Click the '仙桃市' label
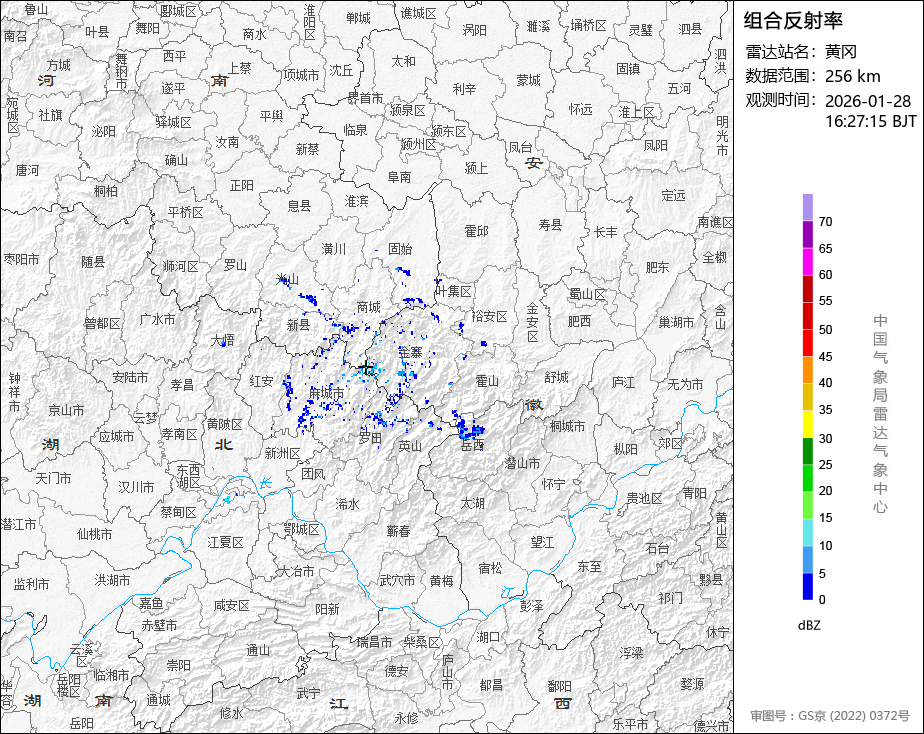This screenshot has height=734, width=924. pyautogui.click(x=94, y=534)
